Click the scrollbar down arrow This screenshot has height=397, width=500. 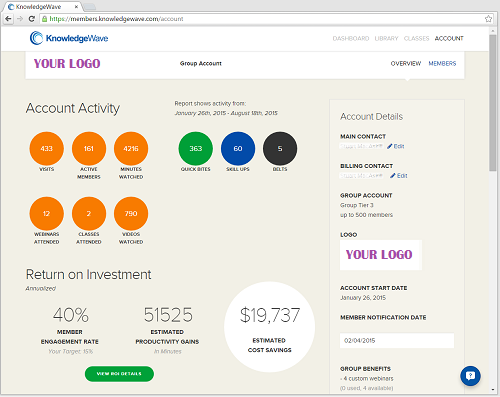[493, 389]
